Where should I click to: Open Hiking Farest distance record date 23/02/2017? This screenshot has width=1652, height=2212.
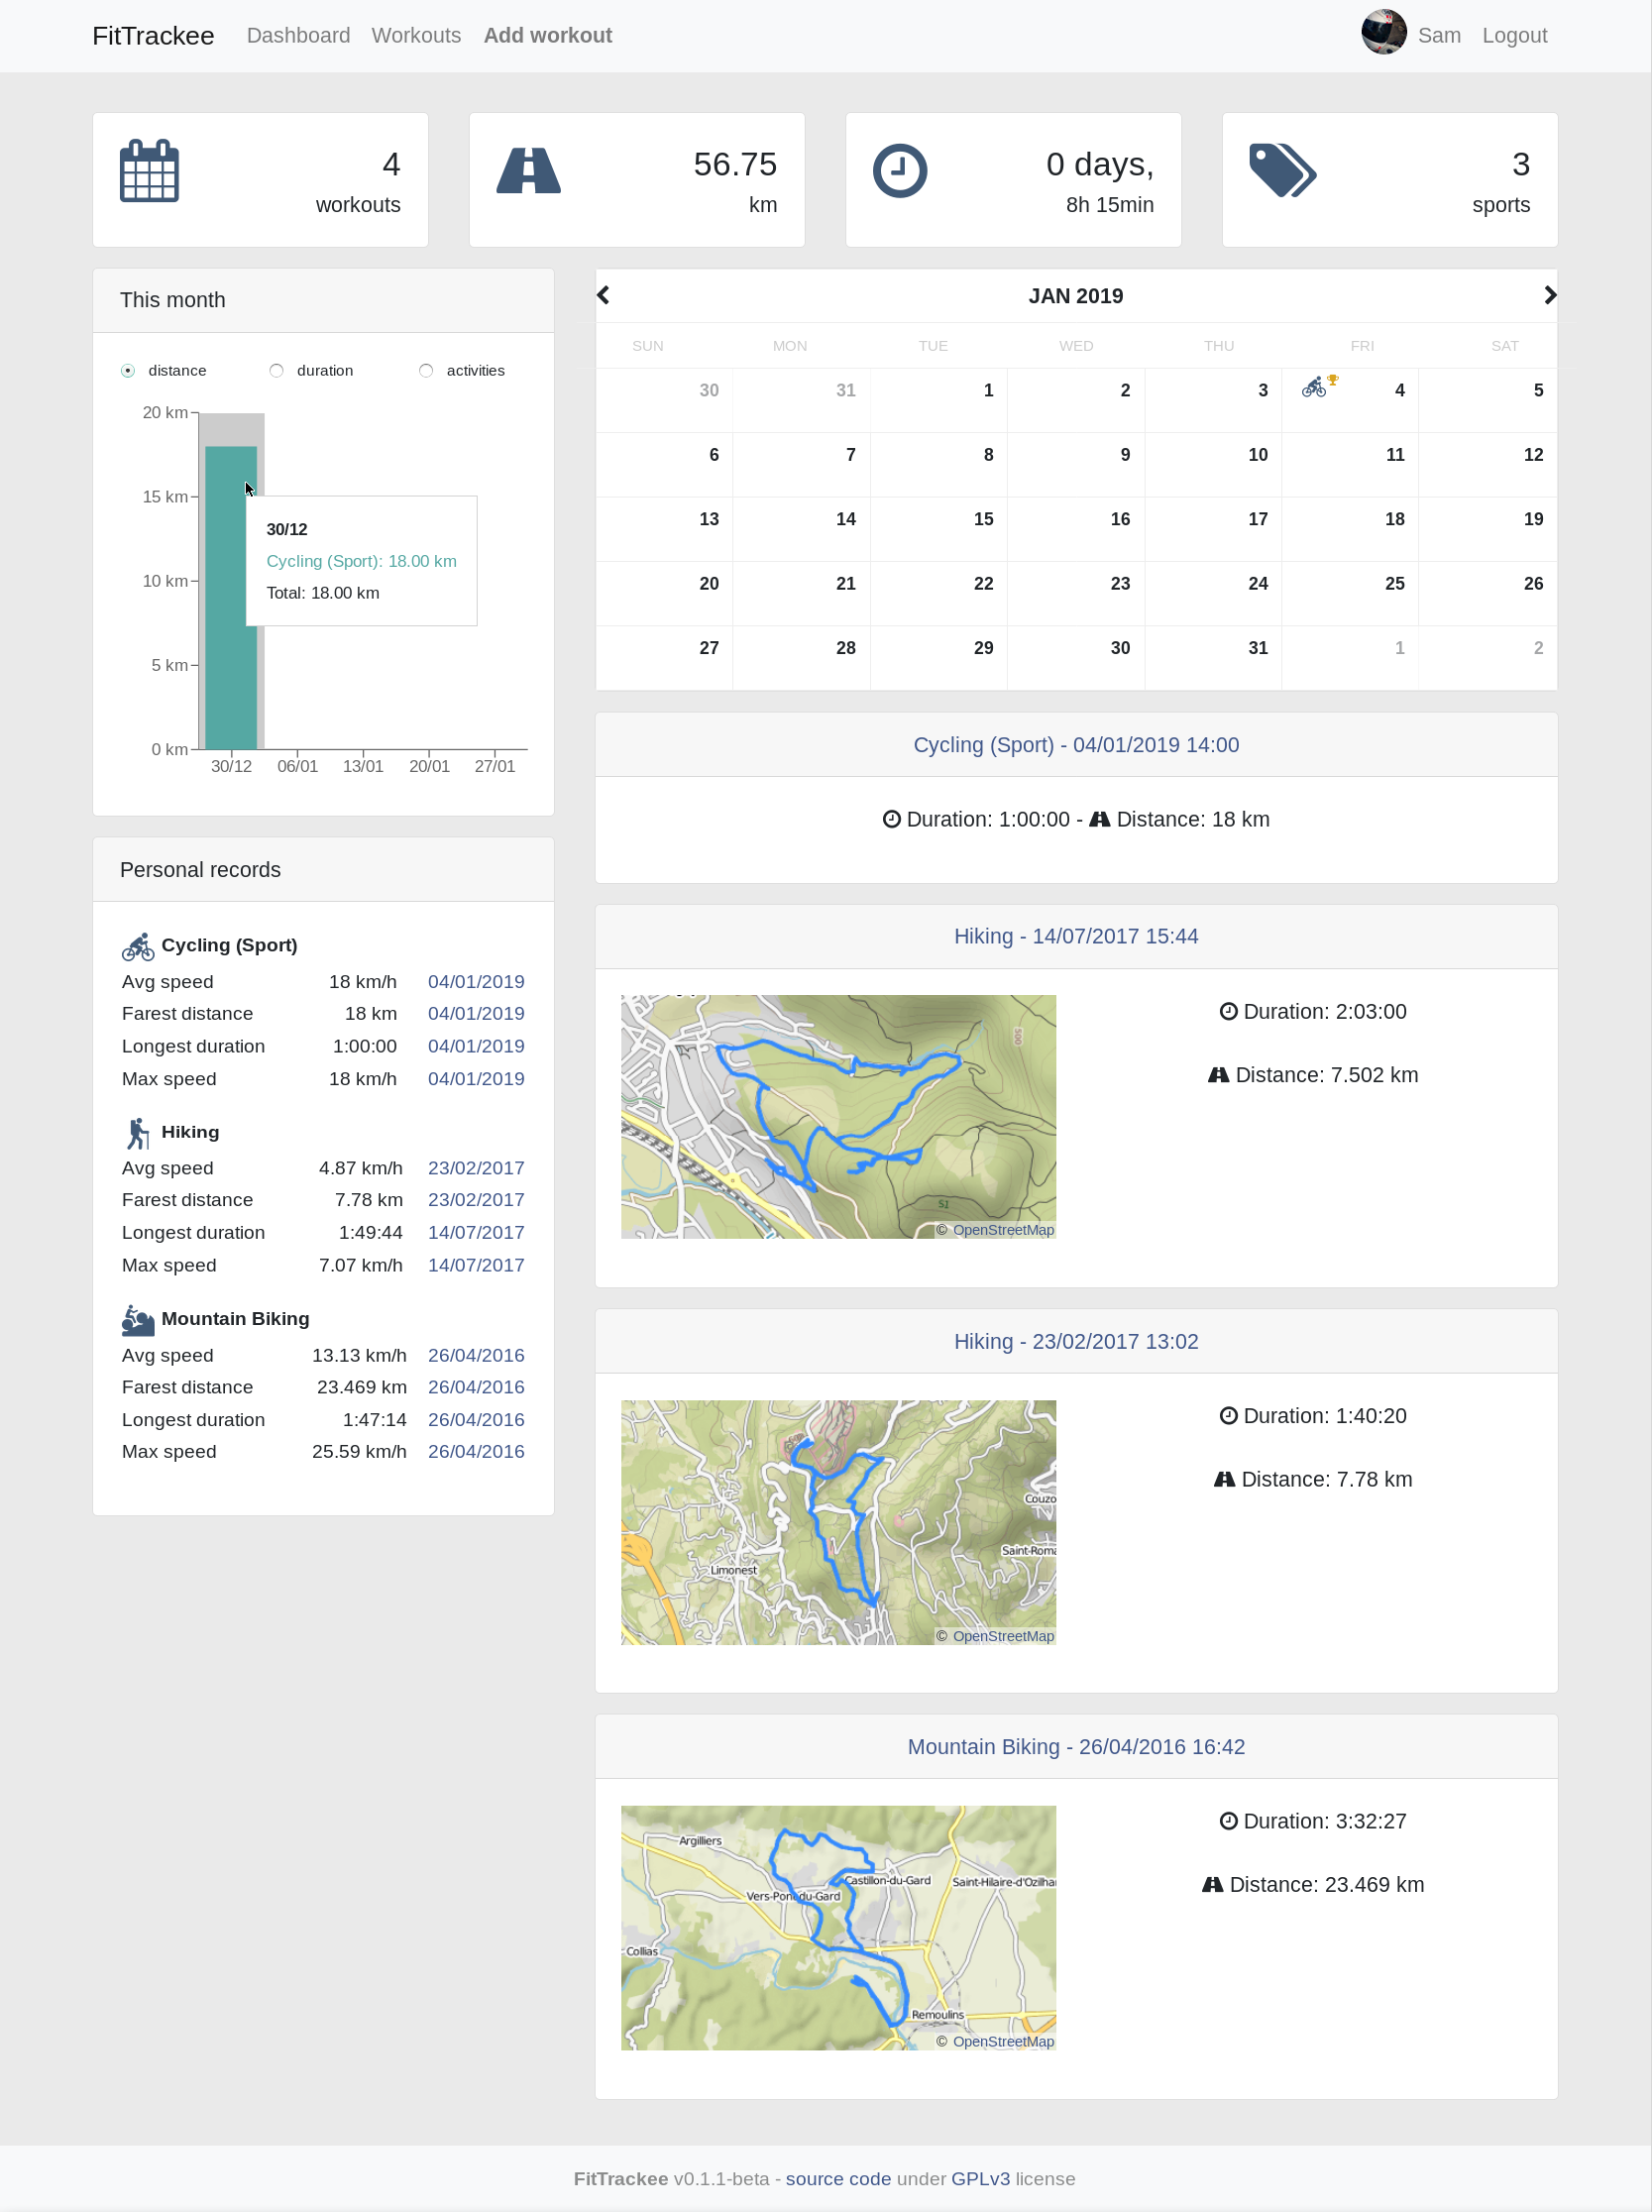point(476,1200)
